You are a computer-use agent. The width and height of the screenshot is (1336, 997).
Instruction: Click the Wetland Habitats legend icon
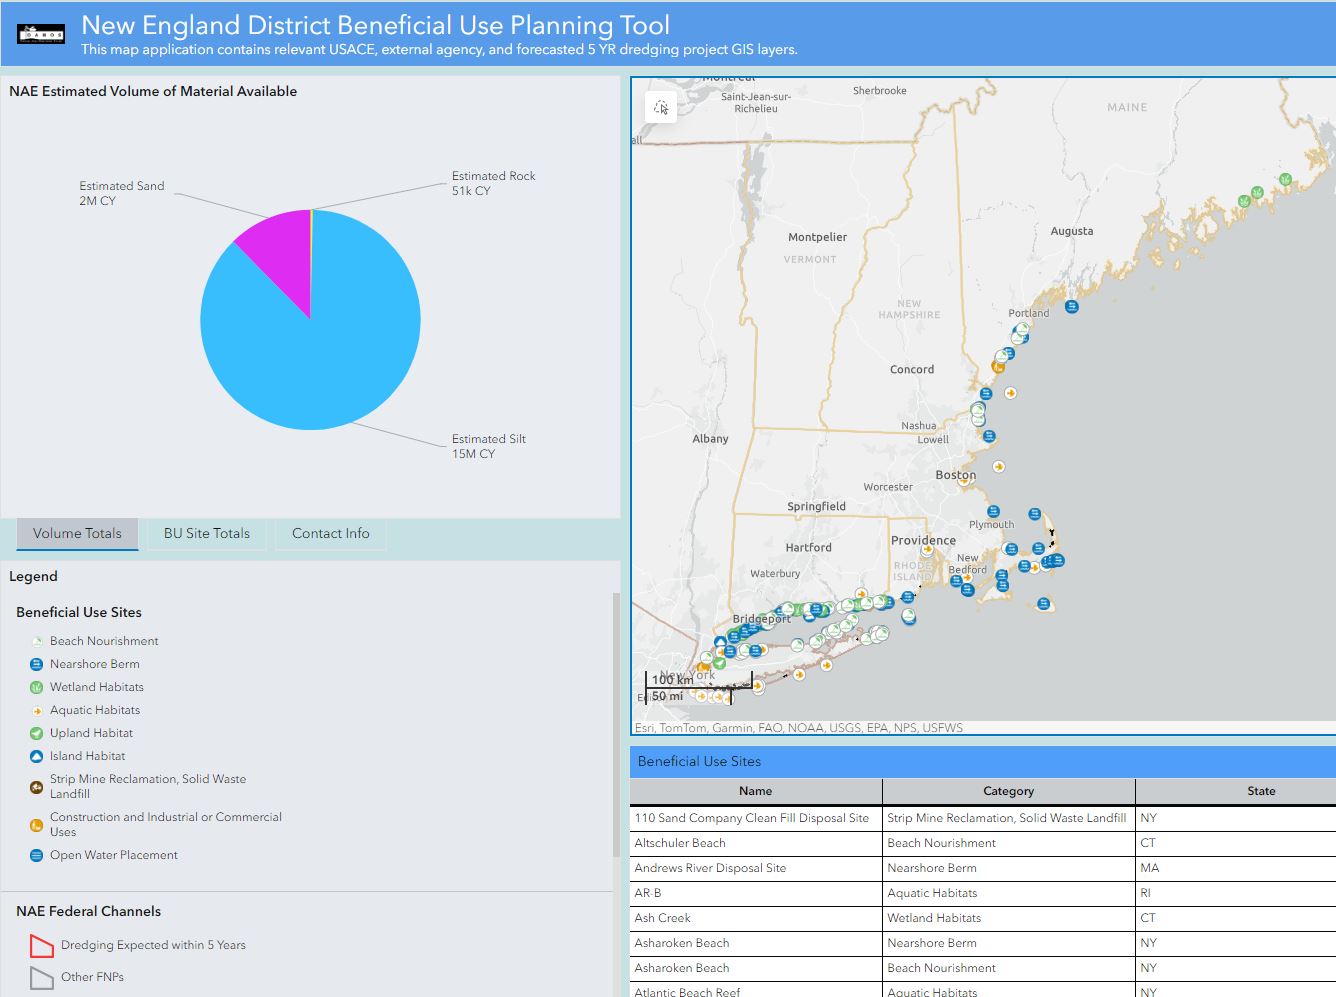(x=37, y=687)
